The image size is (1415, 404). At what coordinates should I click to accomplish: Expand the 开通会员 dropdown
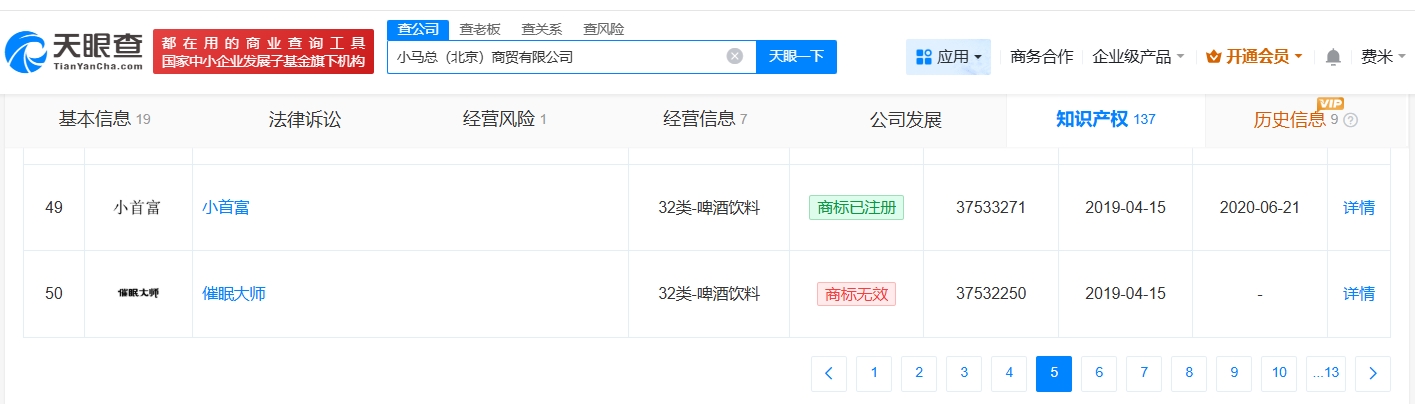(x=1255, y=57)
